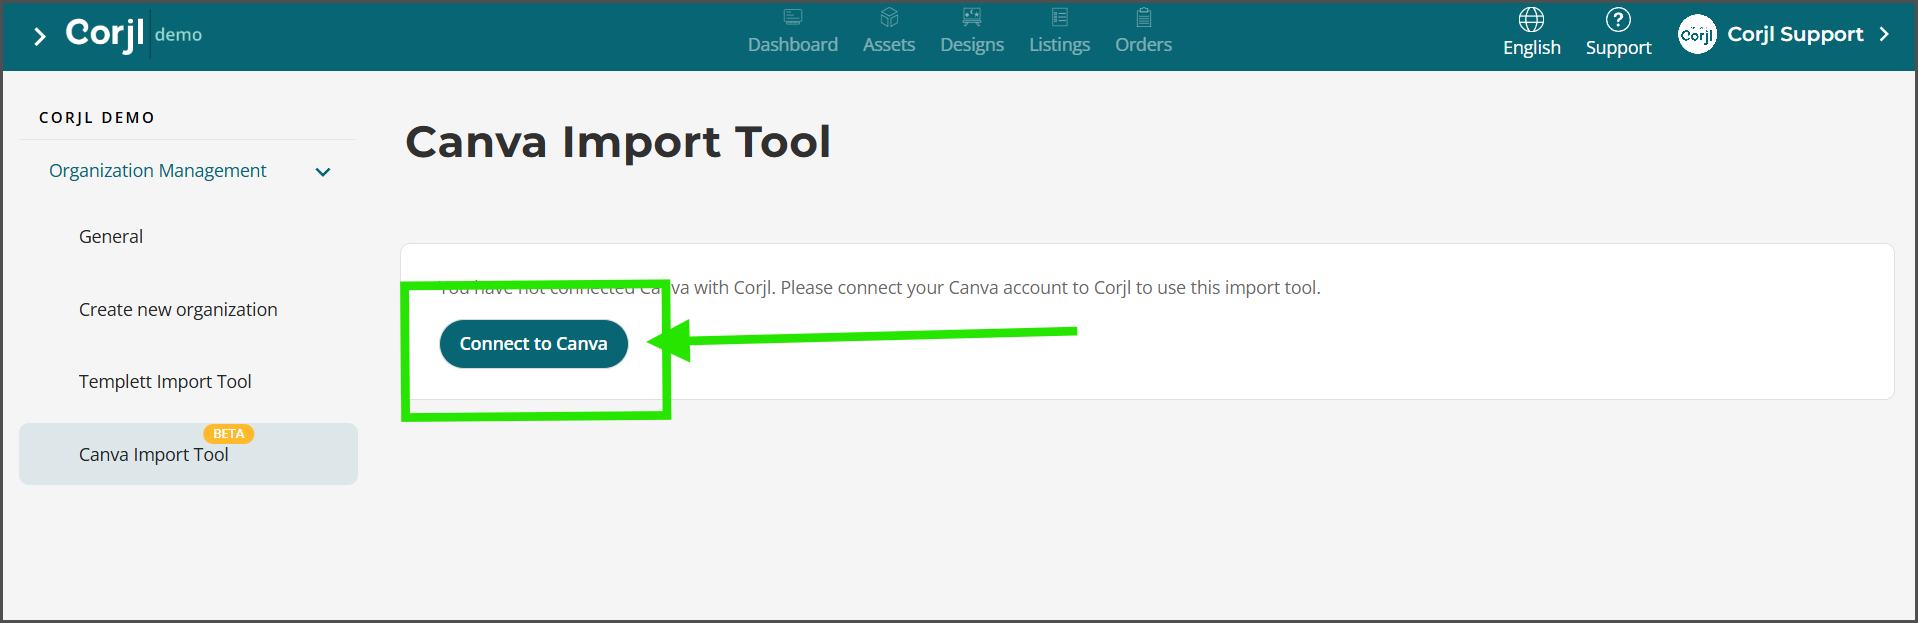Open the English language selector
Image resolution: width=1918 pixels, height=623 pixels.
[x=1532, y=47]
